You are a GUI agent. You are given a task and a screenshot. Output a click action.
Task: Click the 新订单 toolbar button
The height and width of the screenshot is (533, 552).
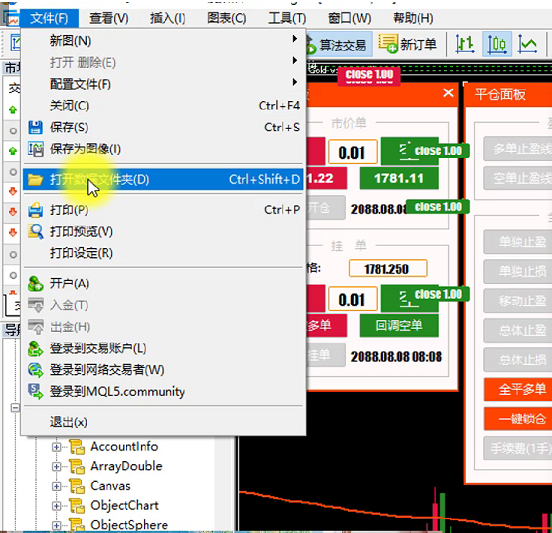(x=408, y=44)
